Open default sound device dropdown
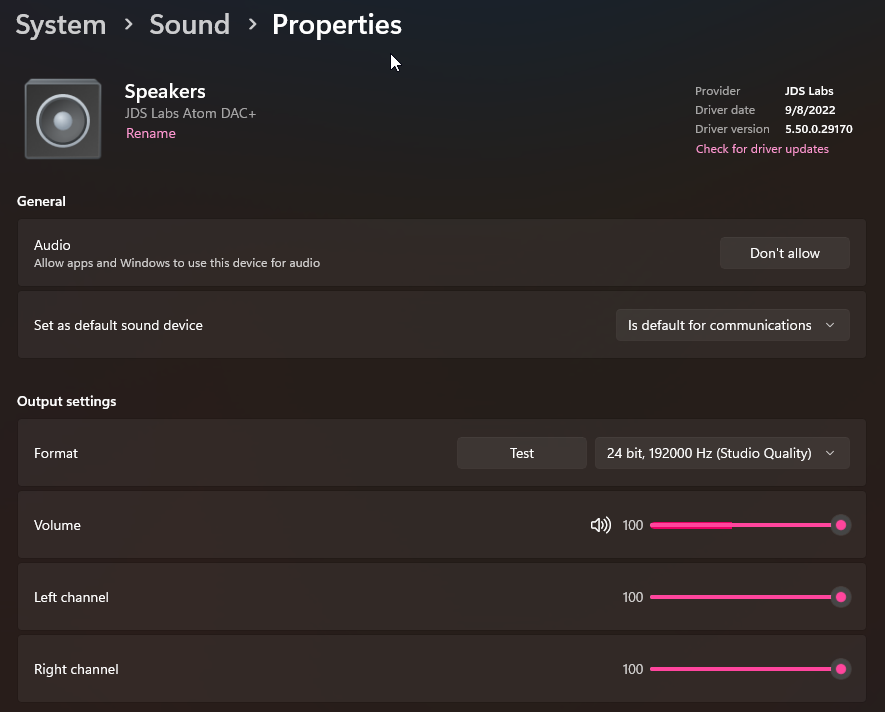The image size is (885, 712). tap(733, 325)
